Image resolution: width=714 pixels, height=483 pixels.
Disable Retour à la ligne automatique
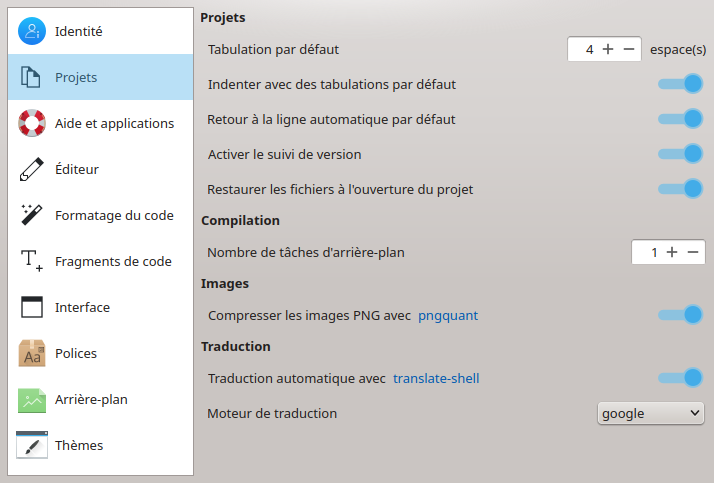[x=680, y=119]
